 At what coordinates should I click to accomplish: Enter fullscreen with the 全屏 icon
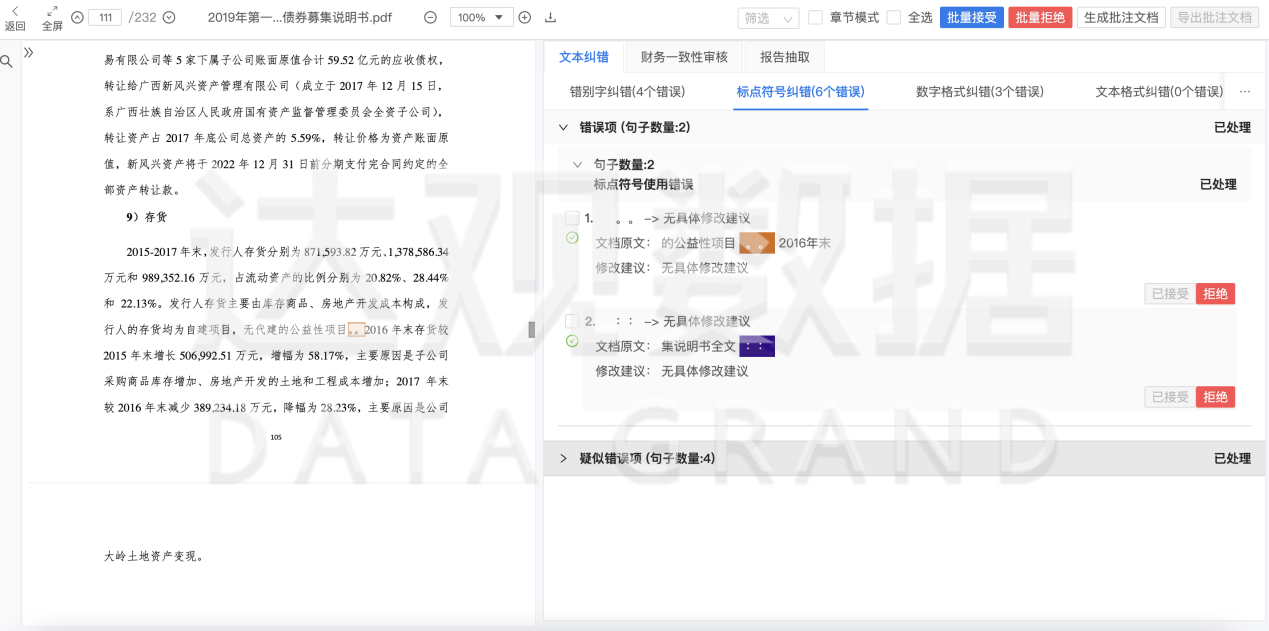tap(52, 17)
